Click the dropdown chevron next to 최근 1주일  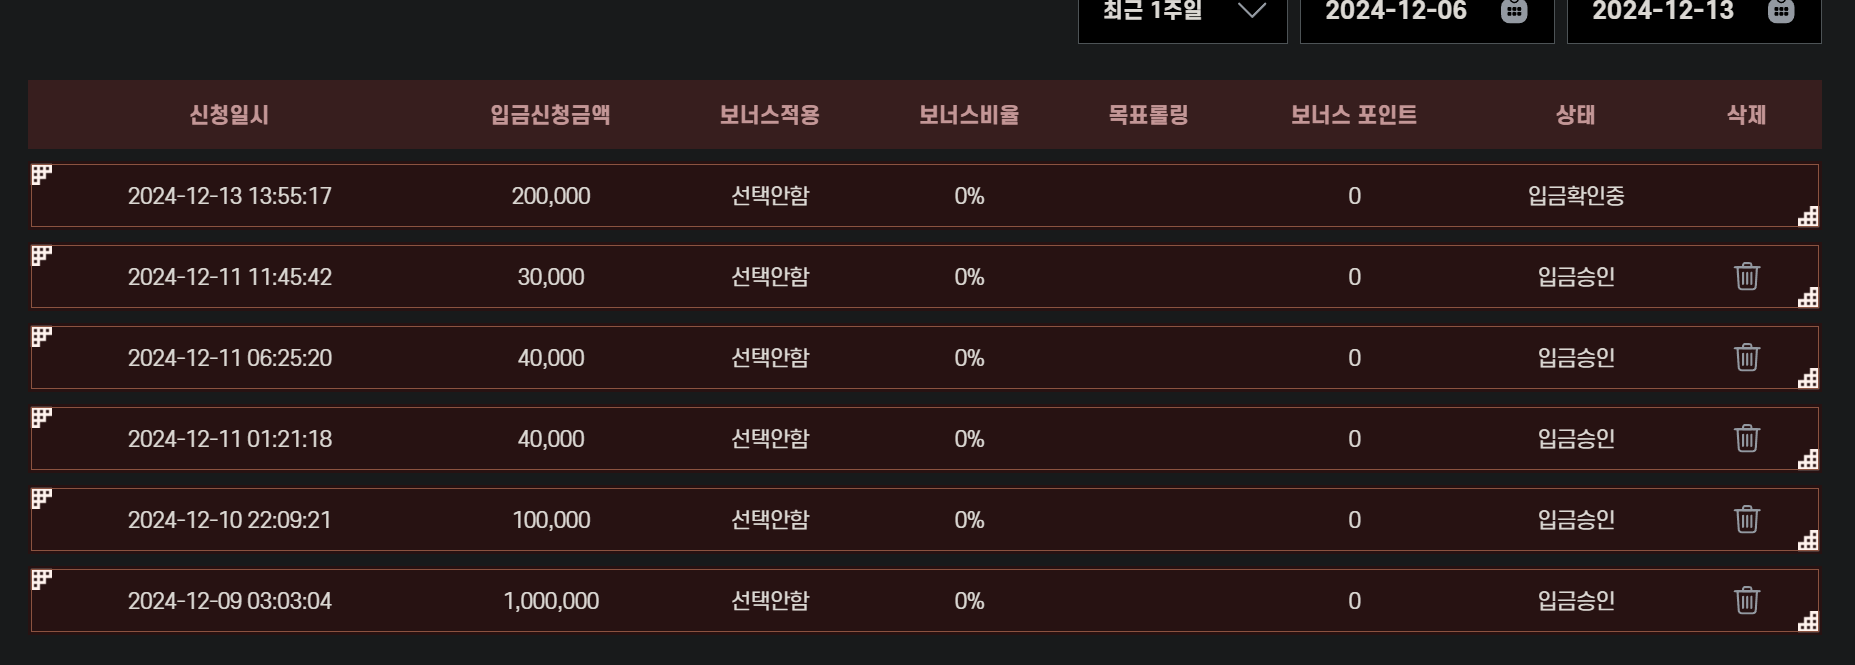coord(1252,11)
